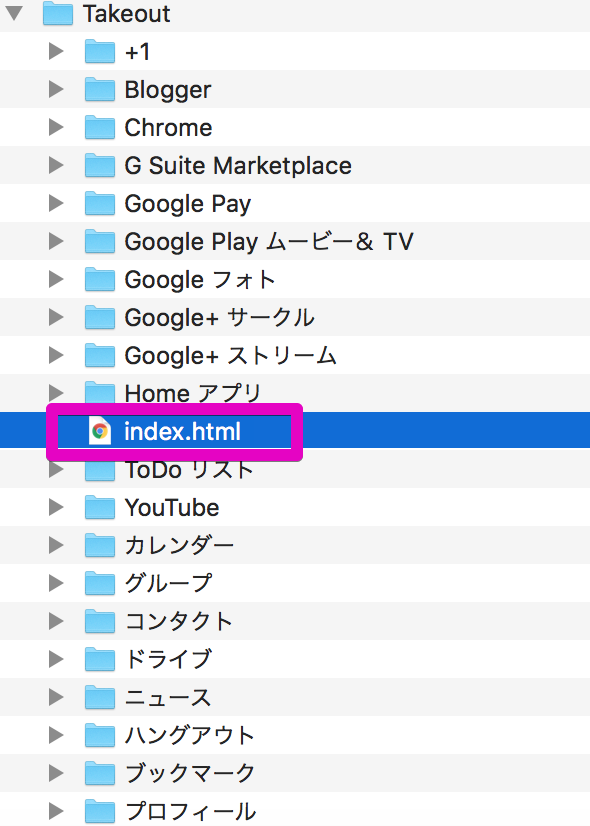Expand the Google+ サークル folder triangle
590x826 pixels.
click(56, 317)
